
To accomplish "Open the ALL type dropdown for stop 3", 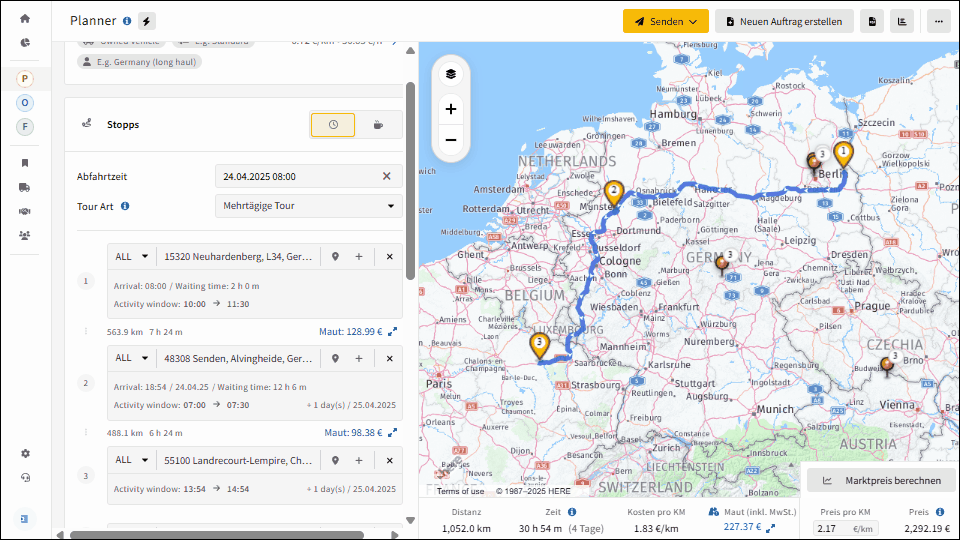I will coord(132,460).
